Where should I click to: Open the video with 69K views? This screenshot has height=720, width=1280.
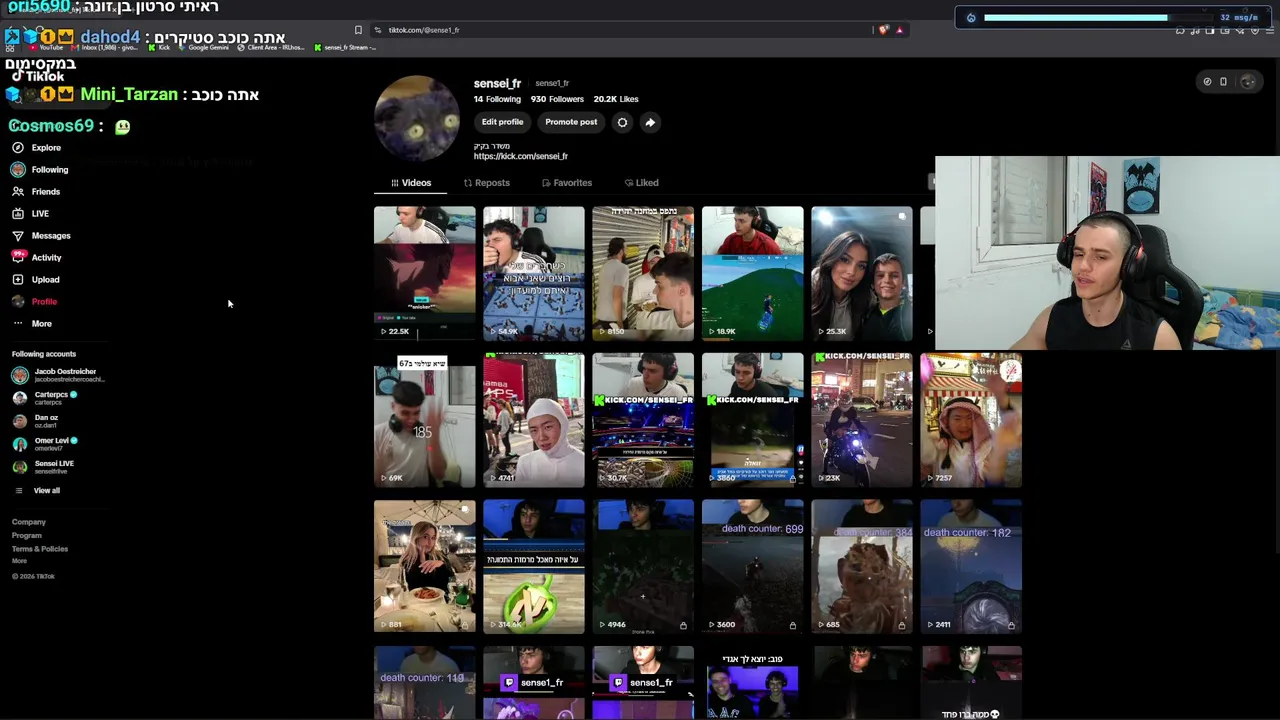click(425, 420)
